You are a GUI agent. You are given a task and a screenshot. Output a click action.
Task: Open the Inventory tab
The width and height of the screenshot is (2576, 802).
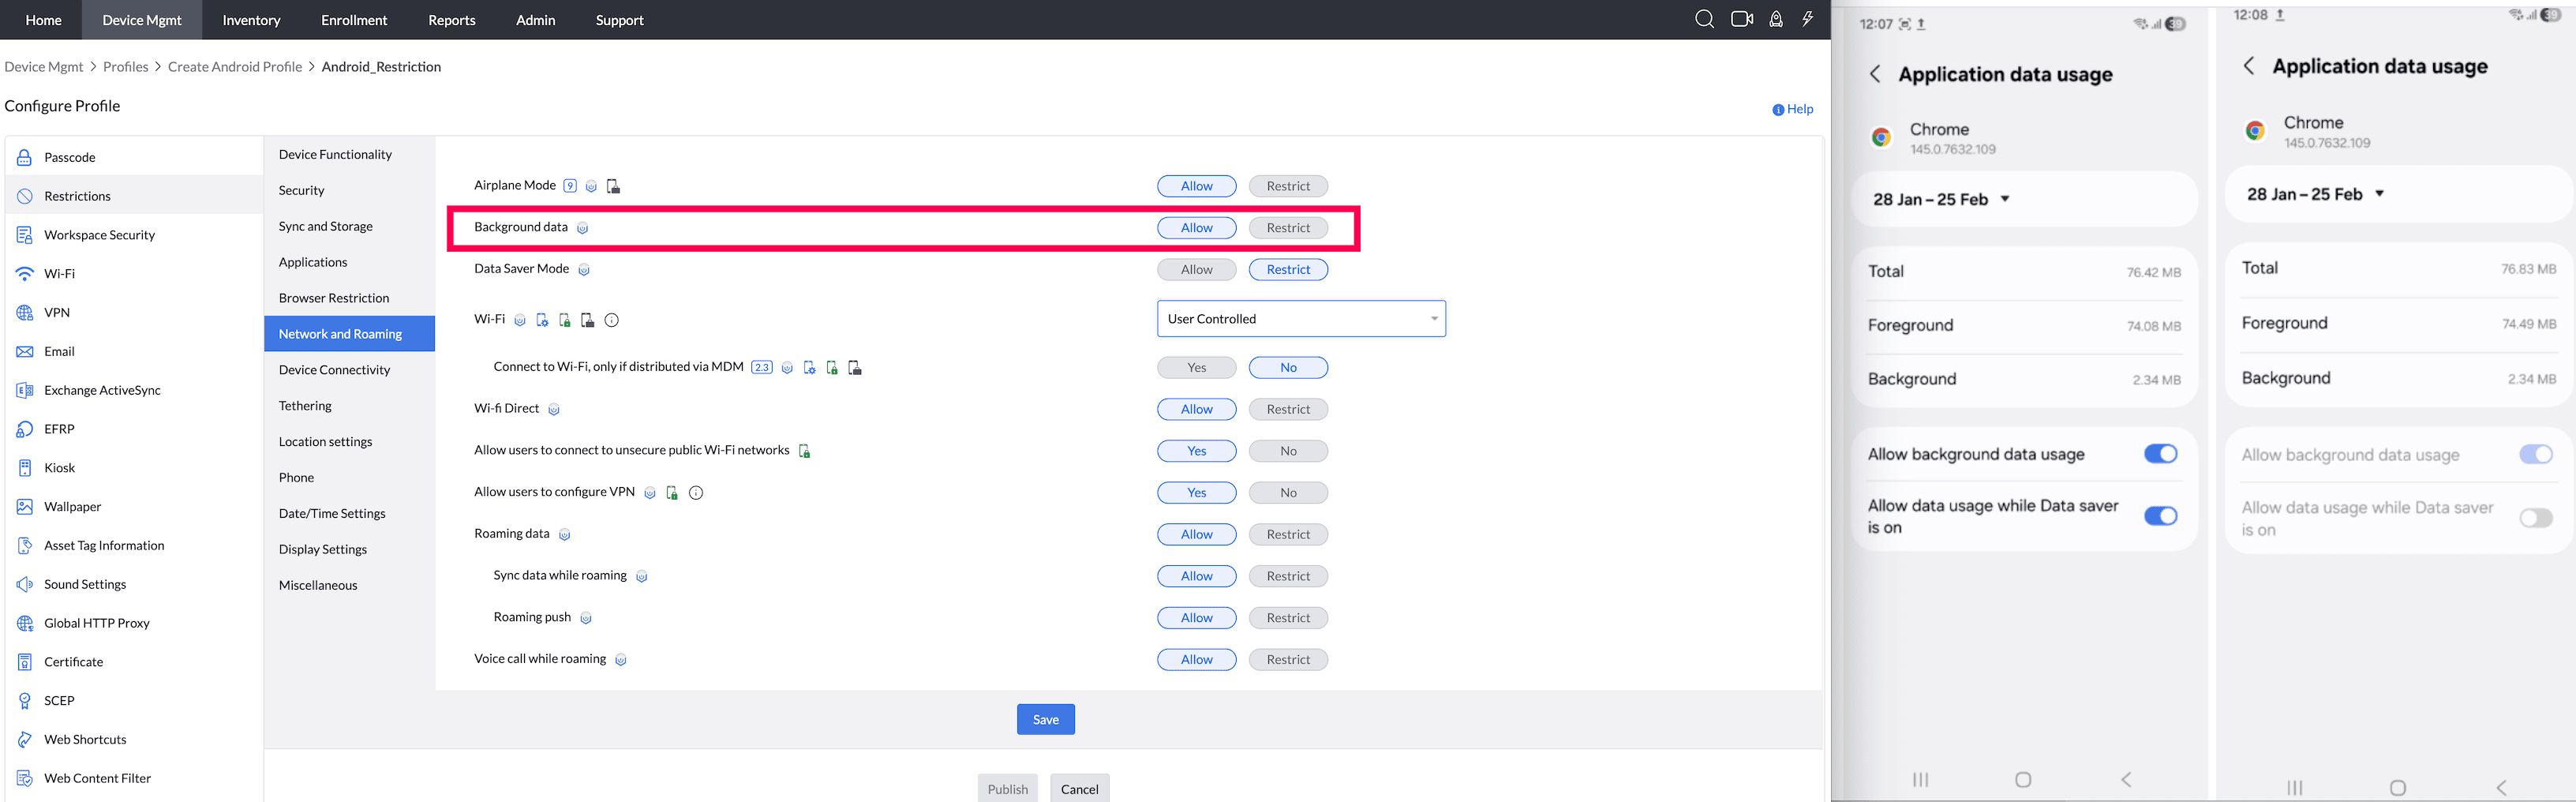click(x=251, y=20)
